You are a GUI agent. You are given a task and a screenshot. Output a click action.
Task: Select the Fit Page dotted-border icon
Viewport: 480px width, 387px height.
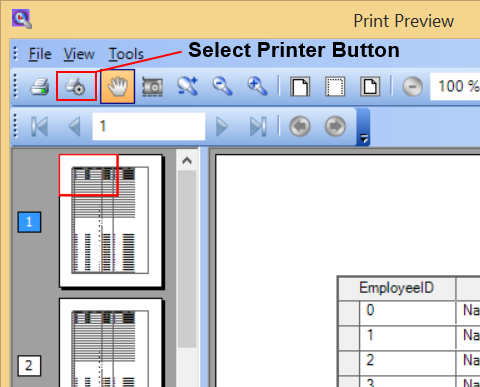click(x=335, y=87)
